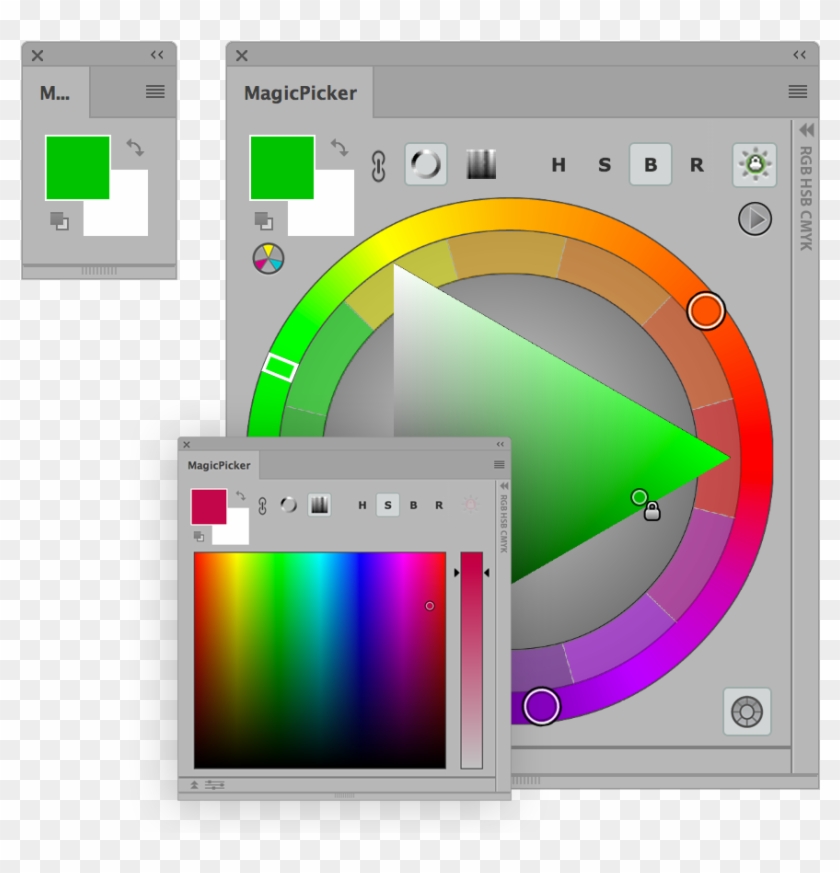Toggle the lightbulb lock button in large panel
840x873 pixels.
coord(754,164)
